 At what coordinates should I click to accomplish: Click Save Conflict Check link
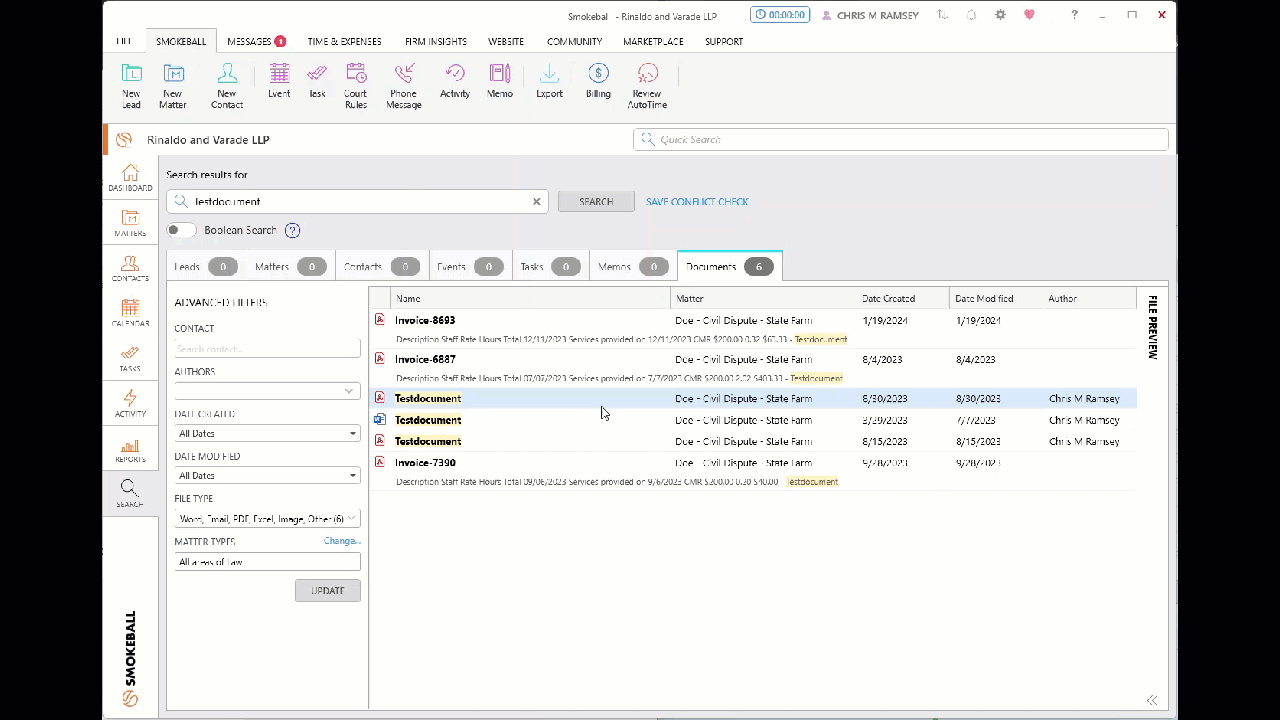[x=697, y=201]
